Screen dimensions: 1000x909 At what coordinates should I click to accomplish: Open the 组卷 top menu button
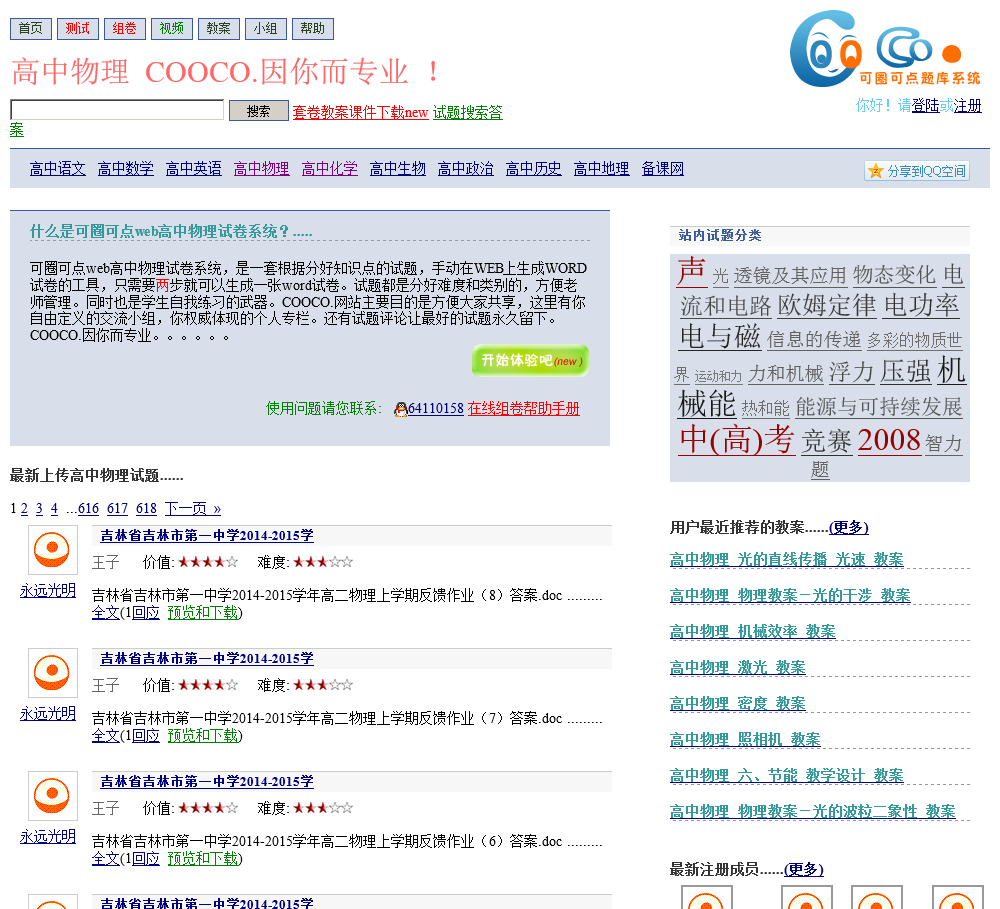124,29
